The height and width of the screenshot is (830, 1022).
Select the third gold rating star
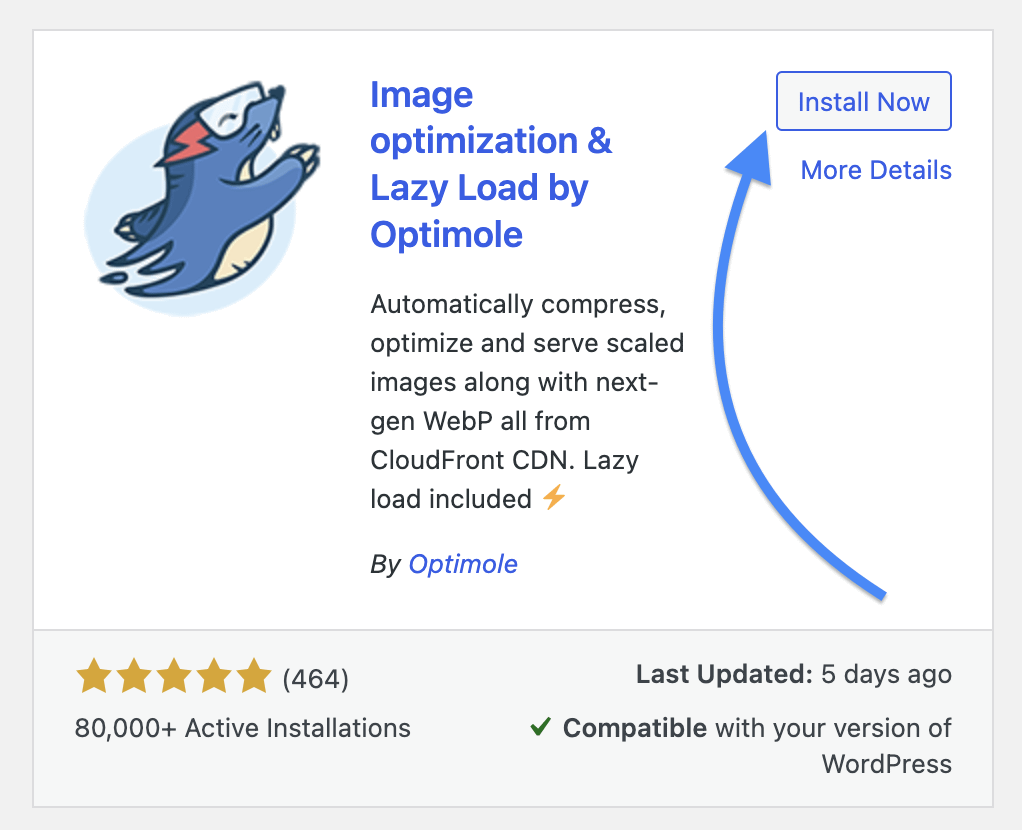[174, 677]
